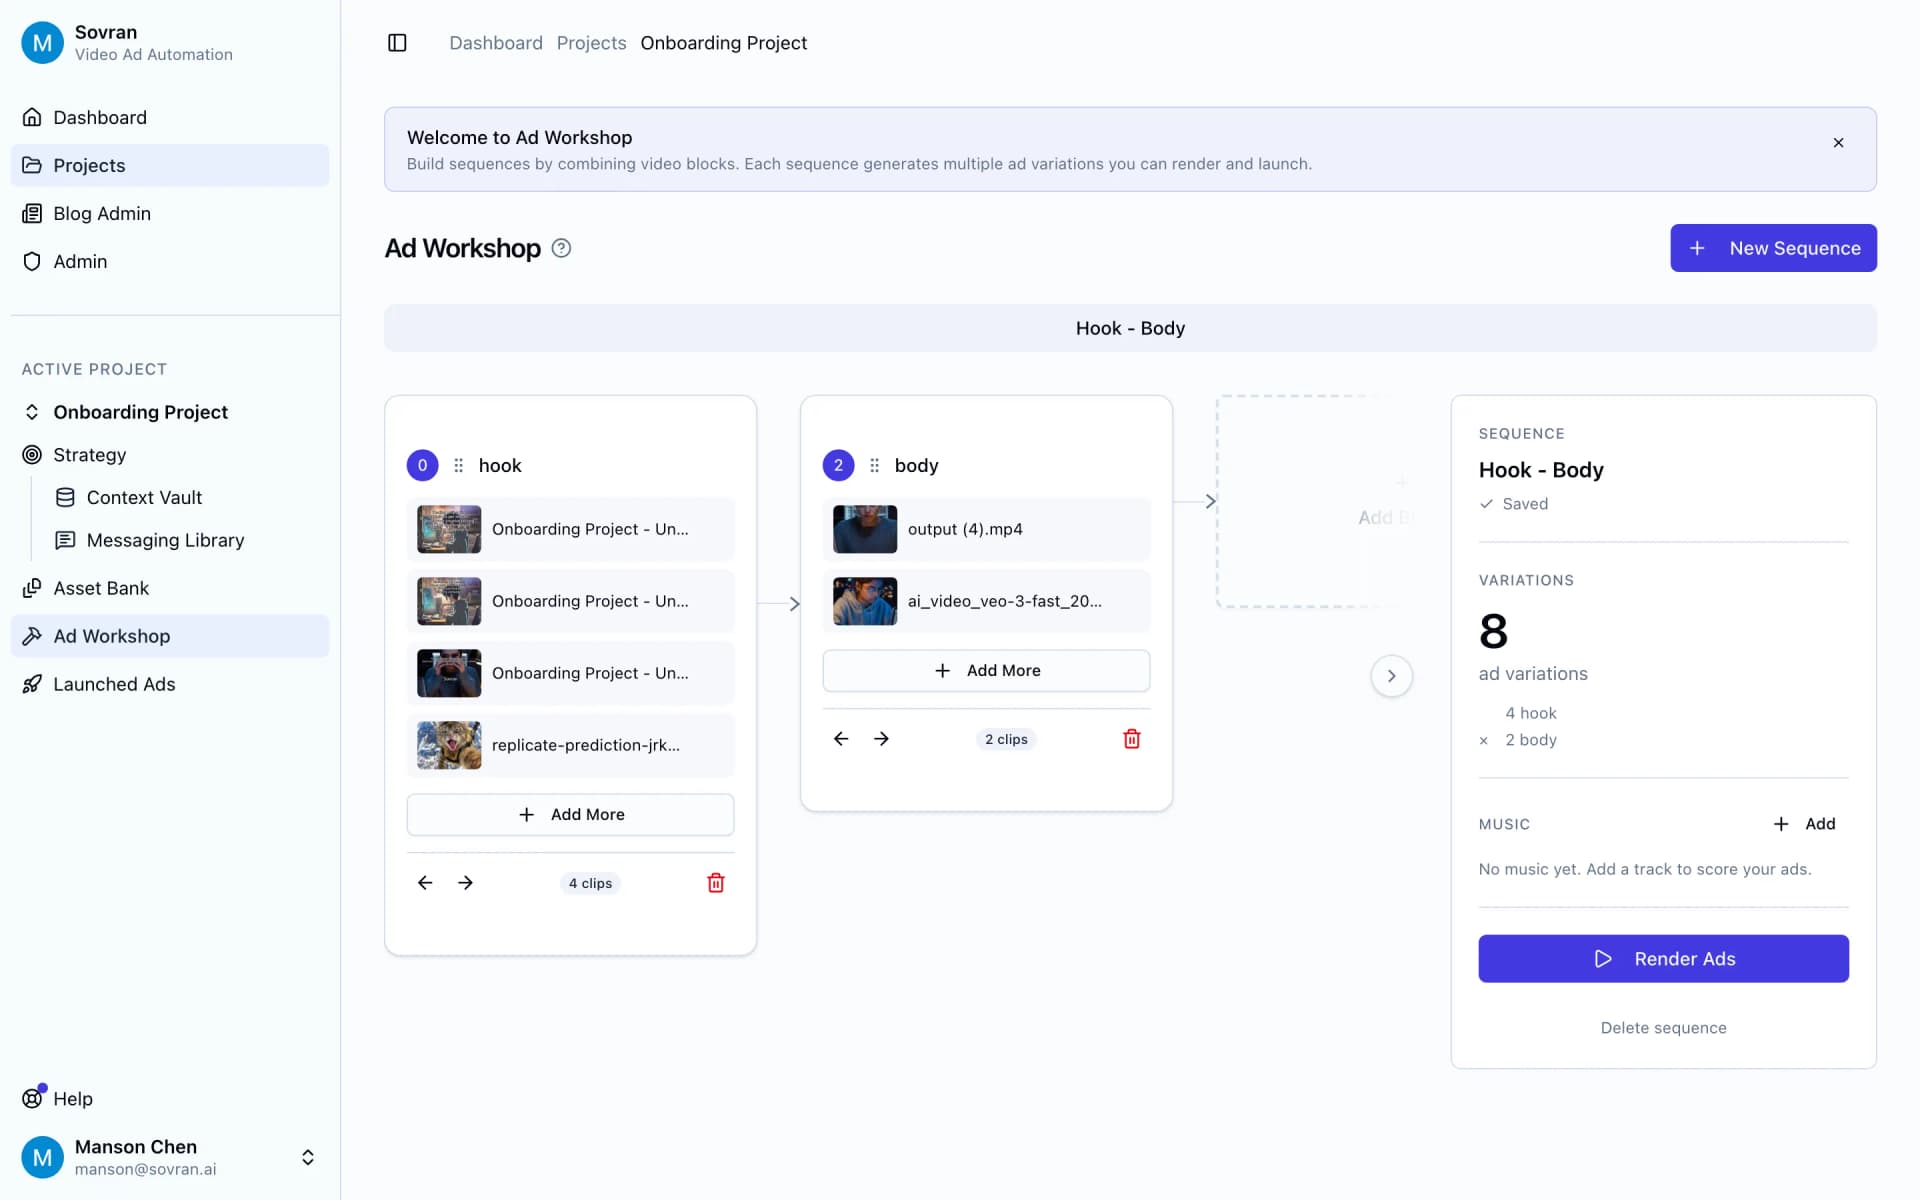Open Projects from the breadcrumb
This screenshot has height=1200, width=1920.
(x=591, y=42)
